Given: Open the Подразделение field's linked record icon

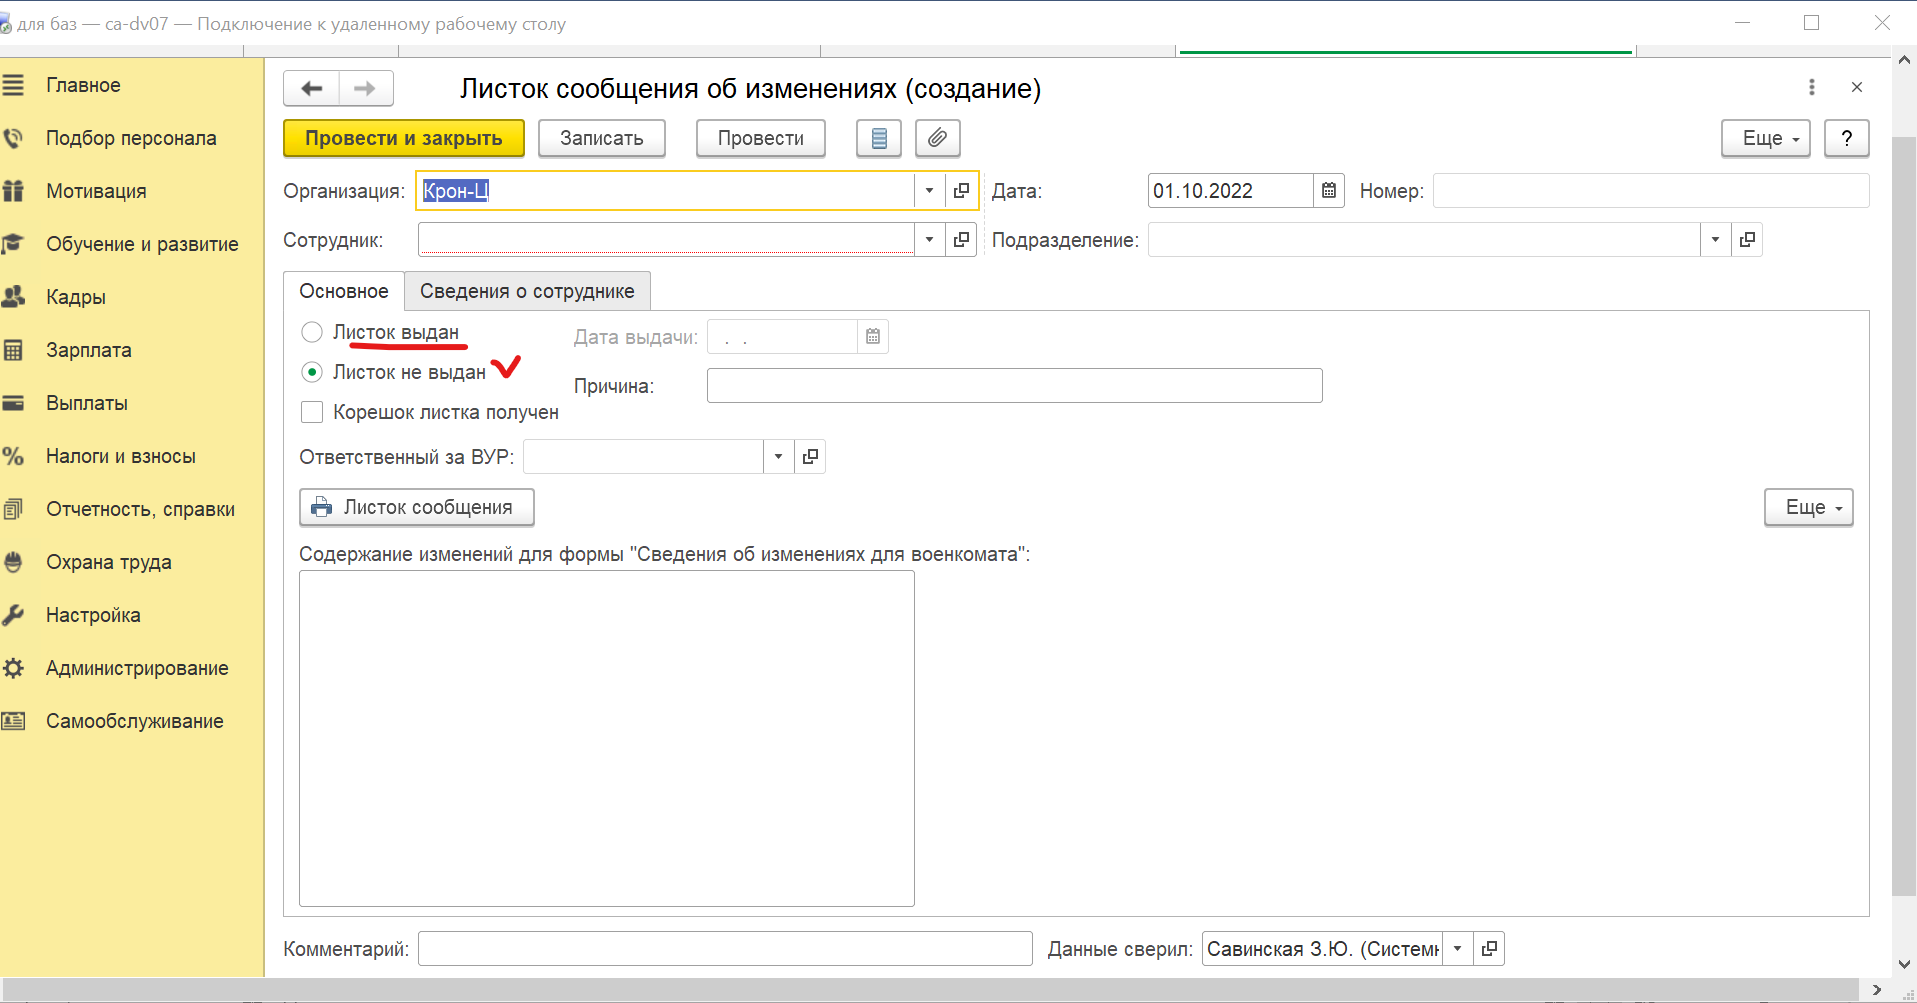Looking at the screenshot, I should pyautogui.click(x=1747, y=240).
